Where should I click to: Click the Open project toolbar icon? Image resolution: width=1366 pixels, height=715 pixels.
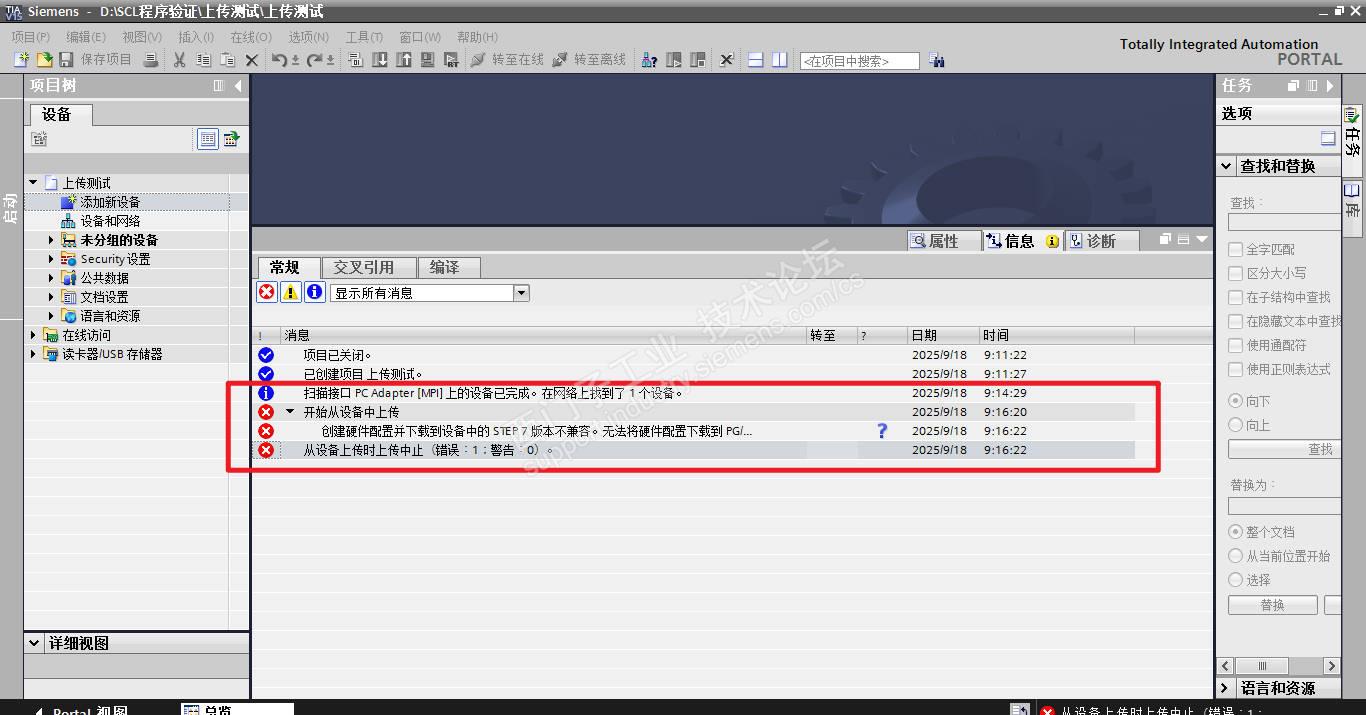(44, 60)
